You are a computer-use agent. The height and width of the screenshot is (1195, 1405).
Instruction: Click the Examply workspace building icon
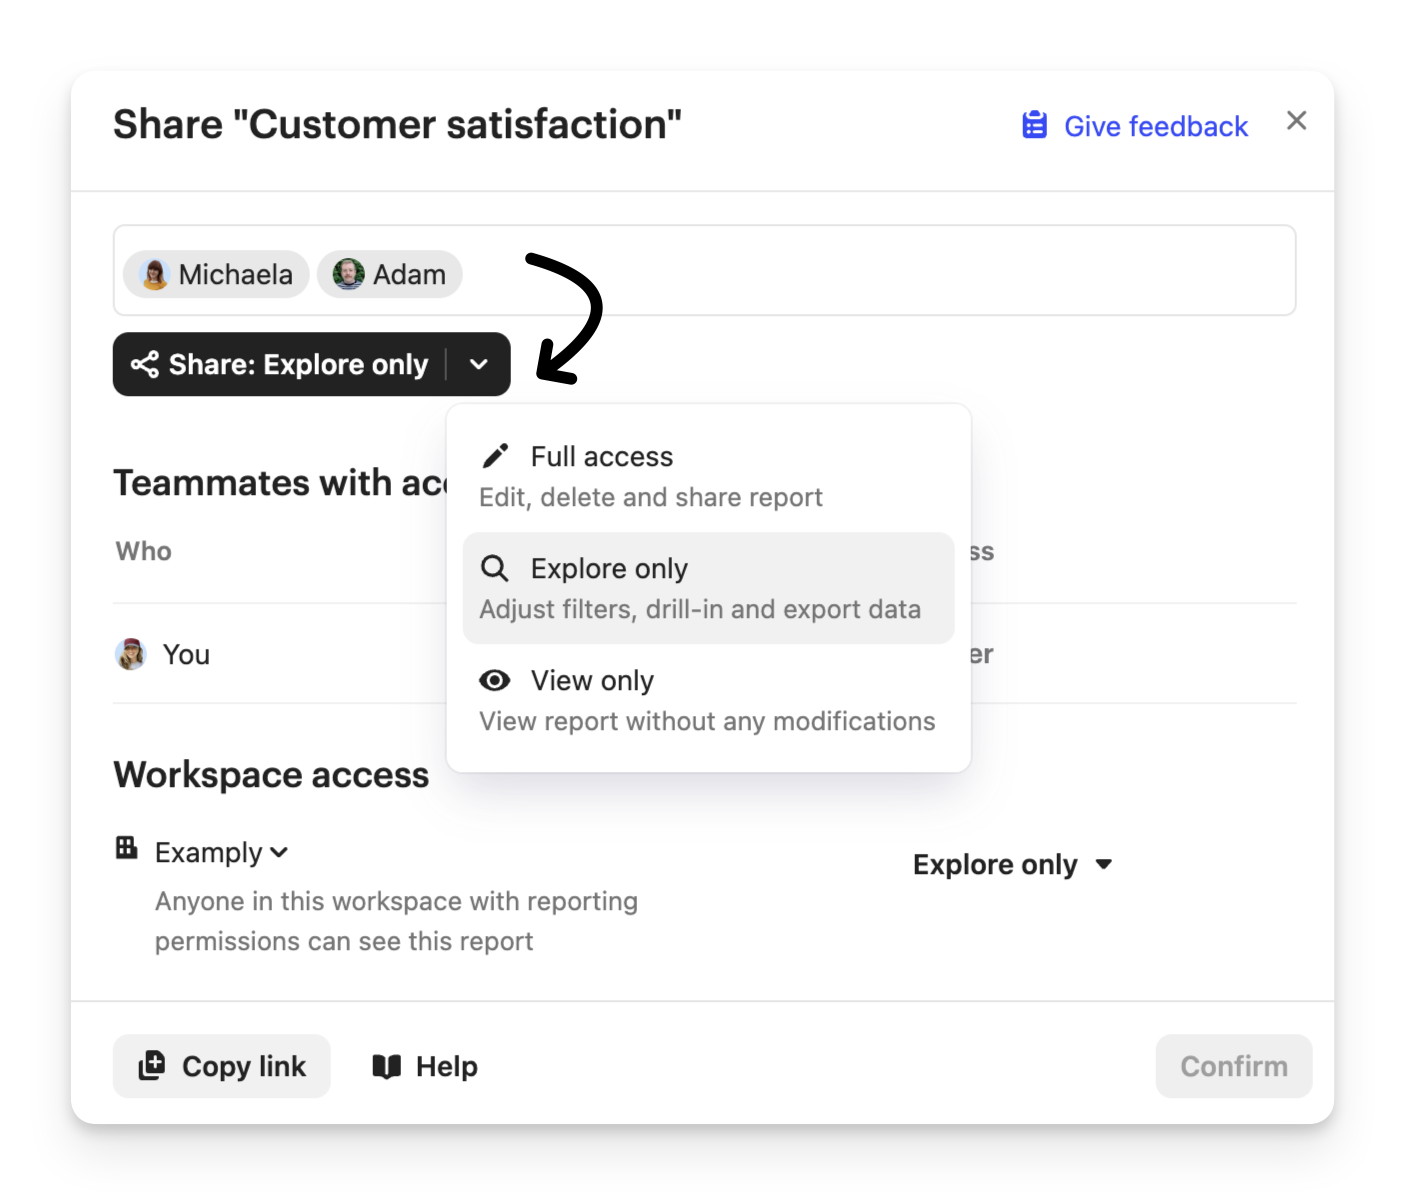click(127, 848)
